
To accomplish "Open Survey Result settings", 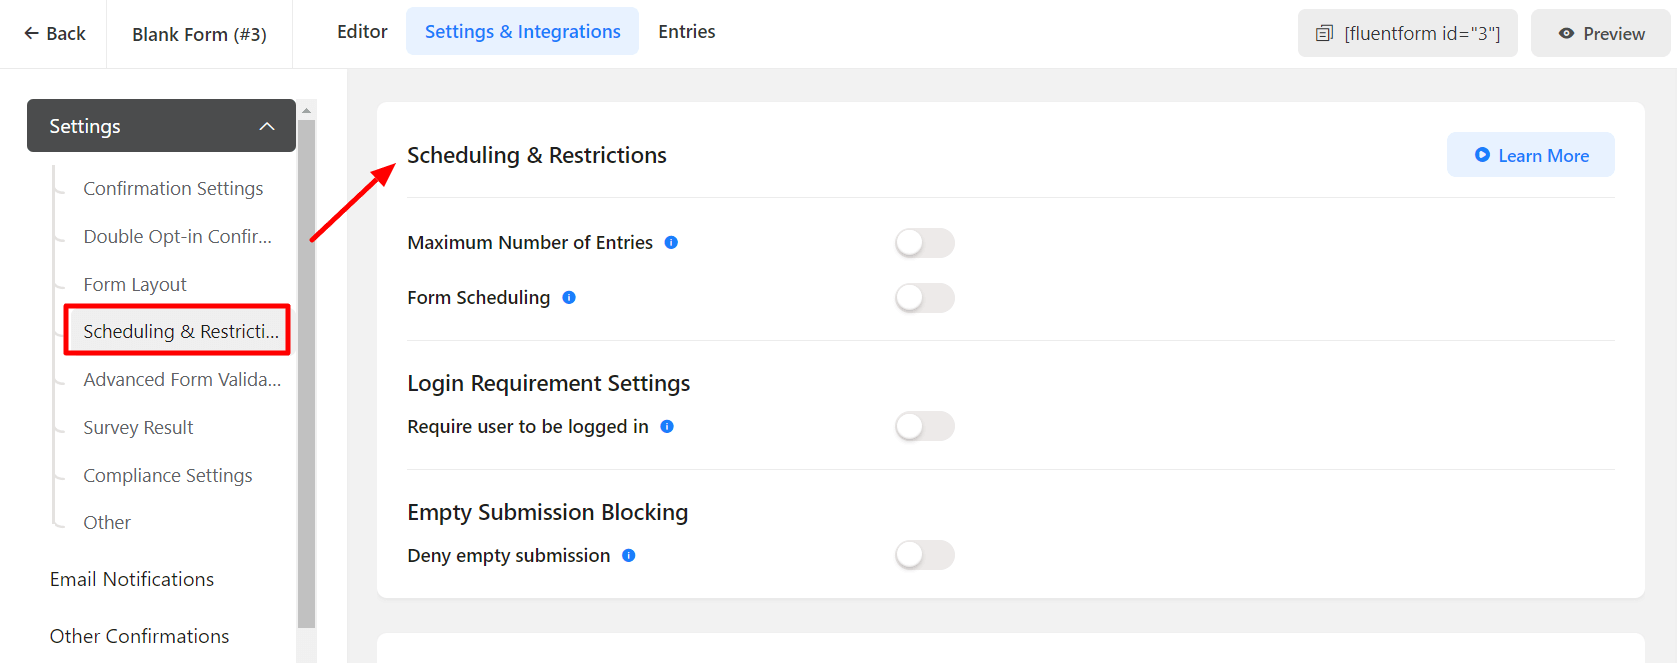I will 138,428.
